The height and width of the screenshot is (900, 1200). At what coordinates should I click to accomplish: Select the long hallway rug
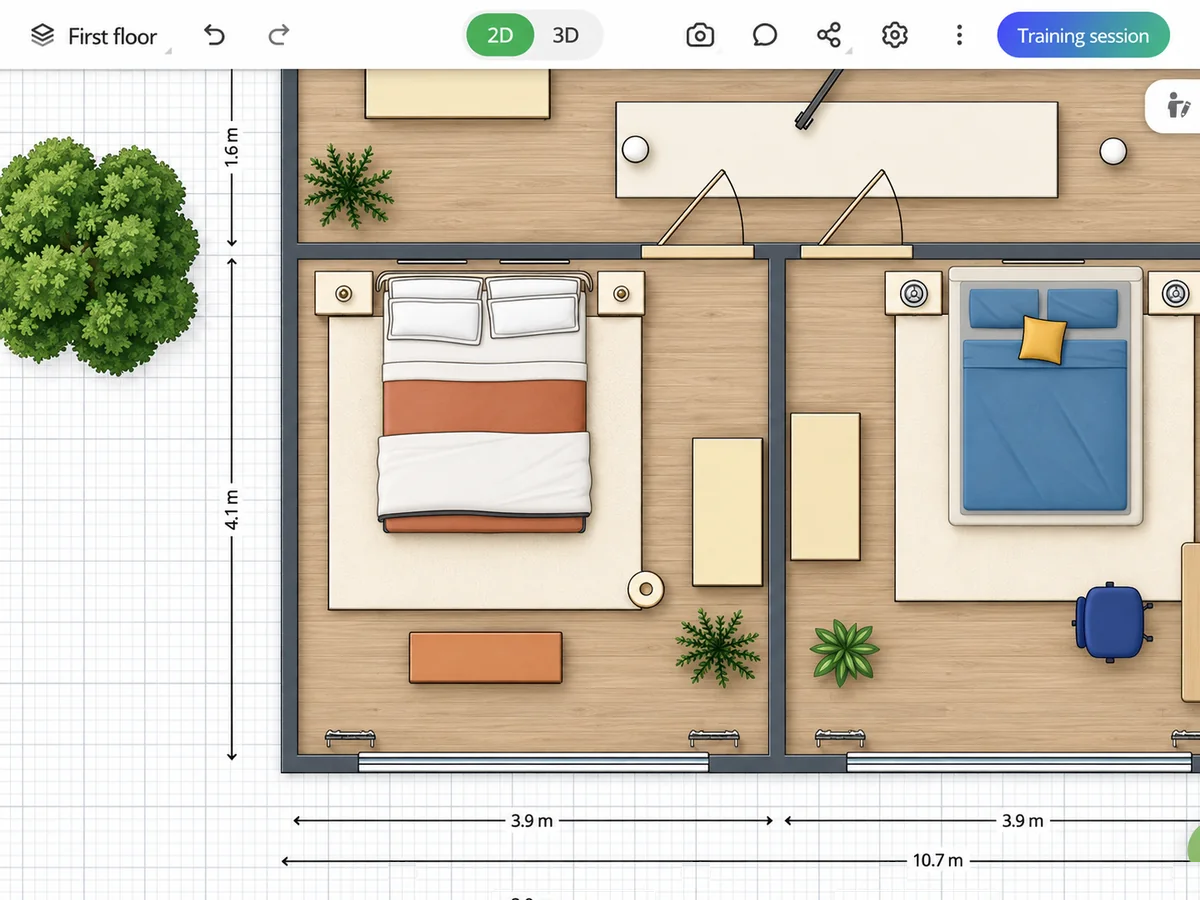click(837, 150)
